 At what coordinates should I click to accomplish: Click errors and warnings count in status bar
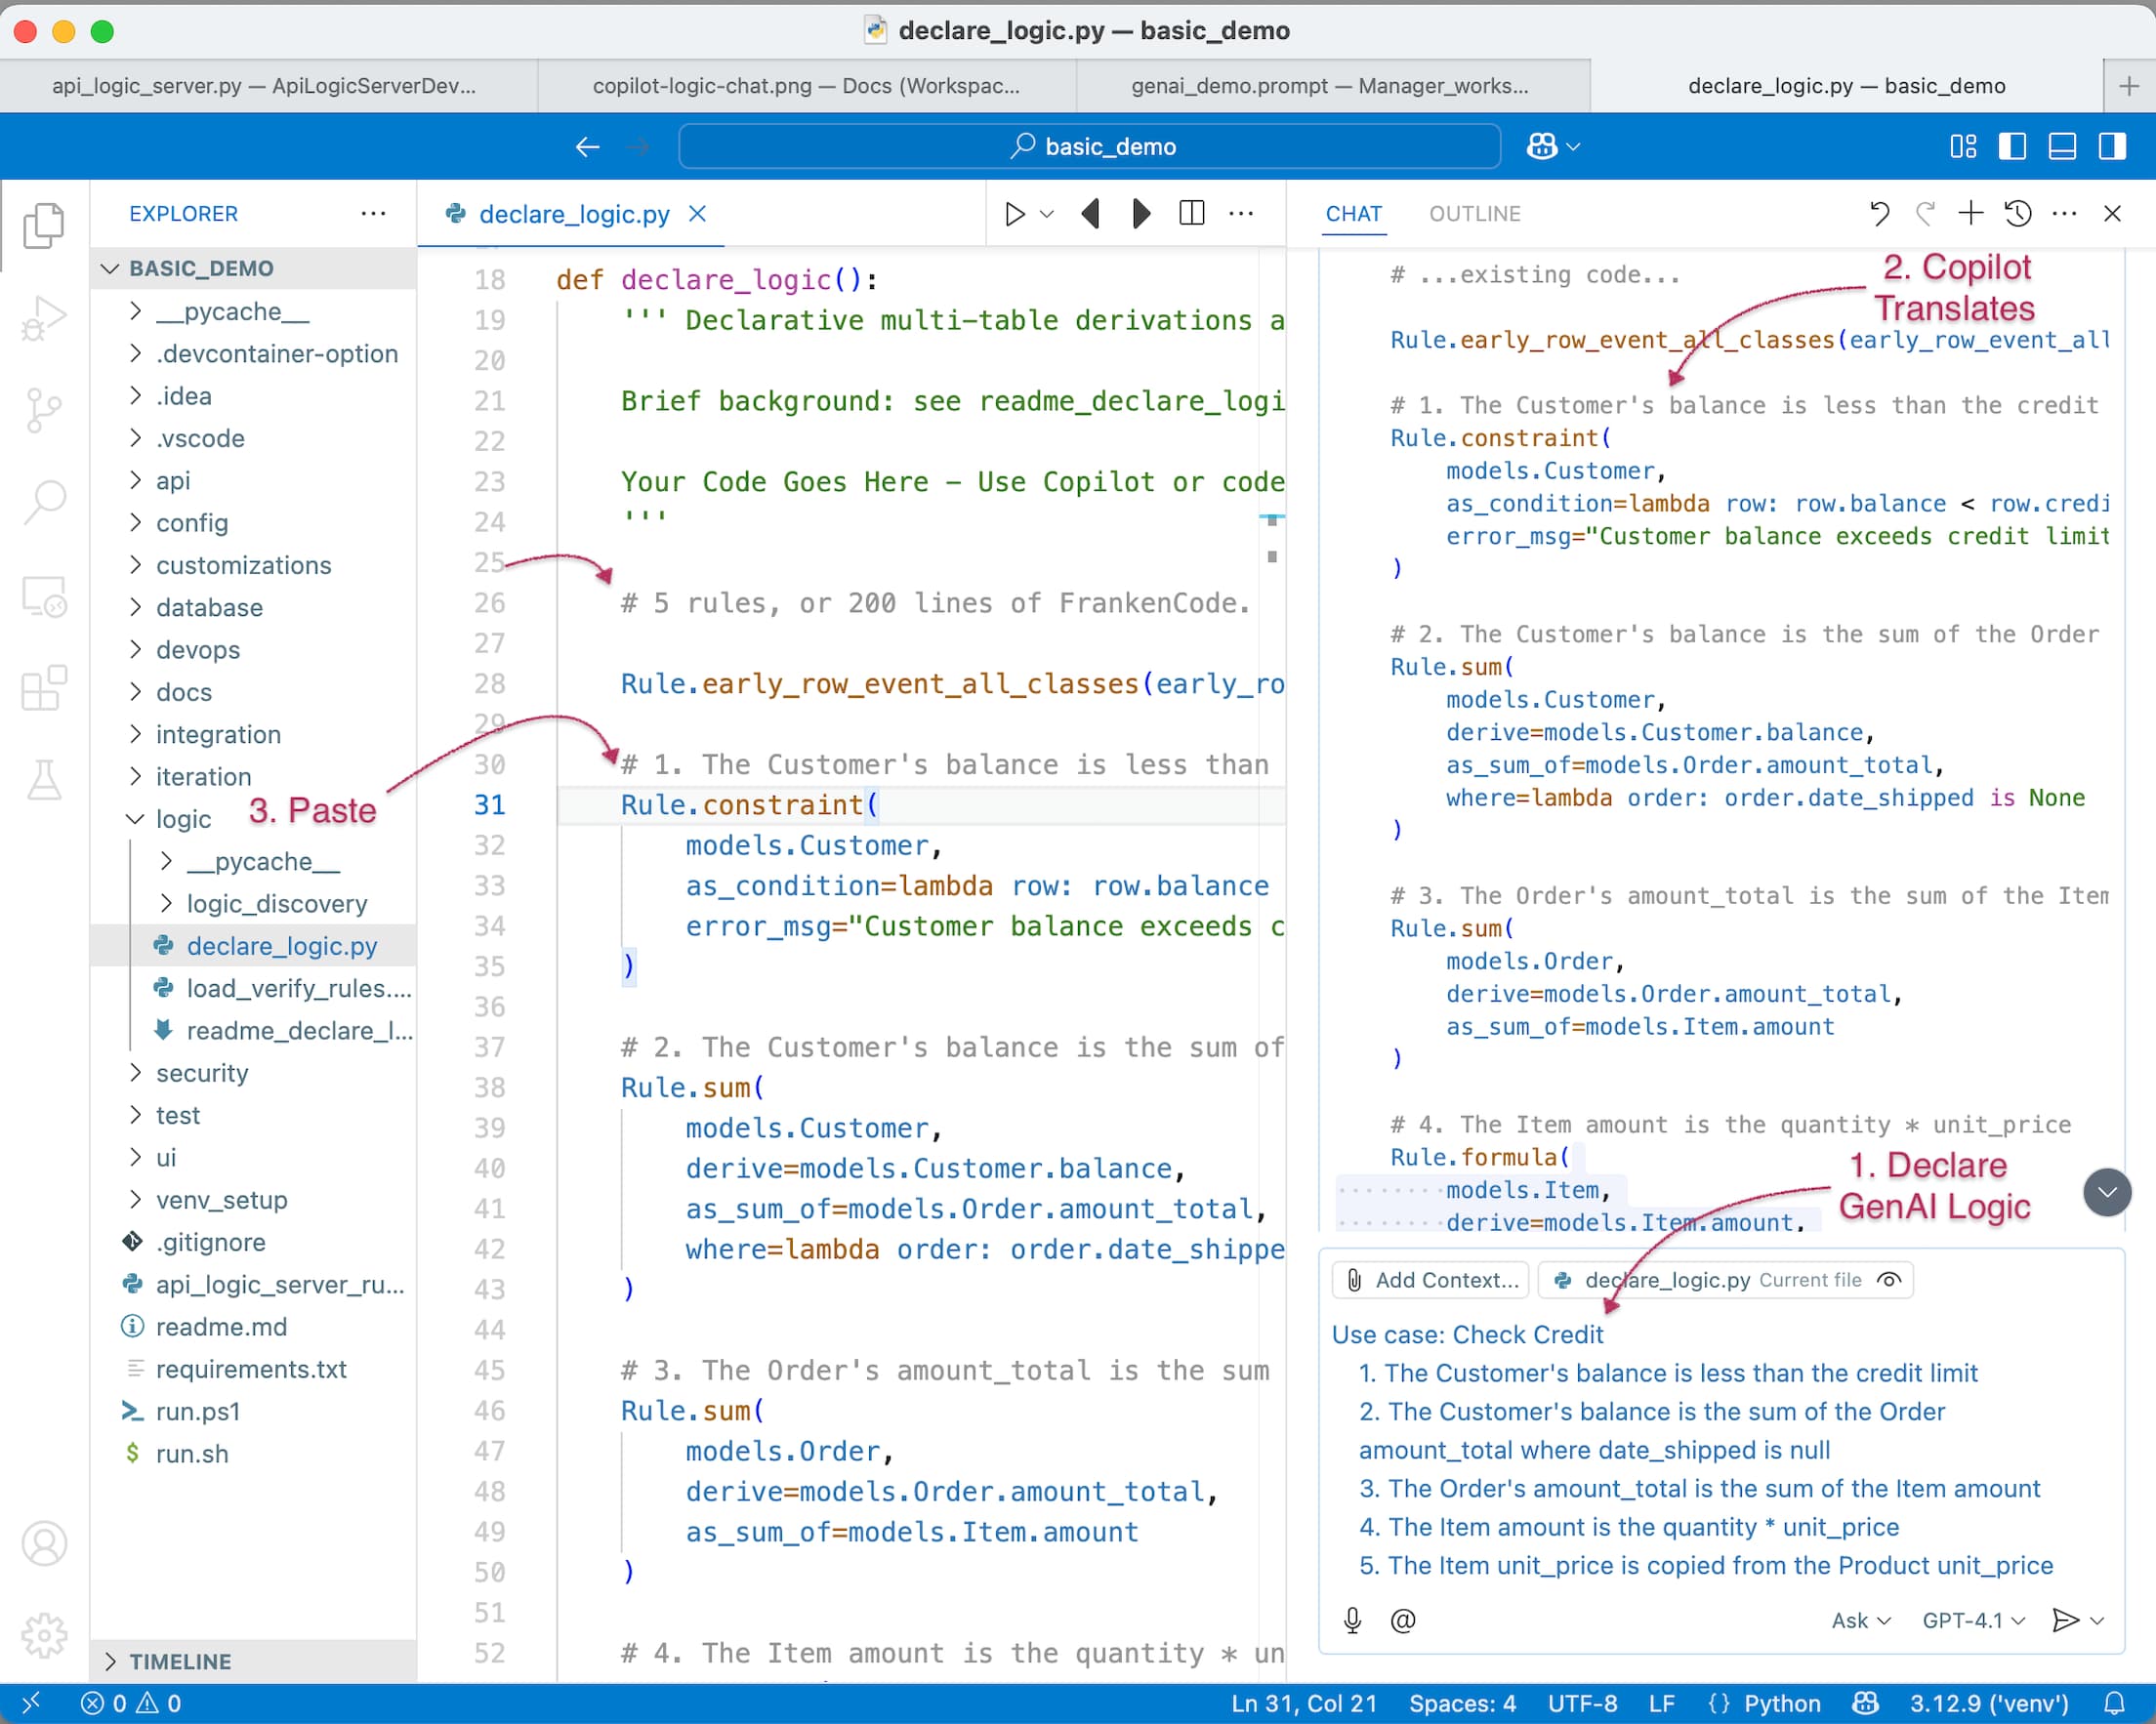[x=131, y=1703]
